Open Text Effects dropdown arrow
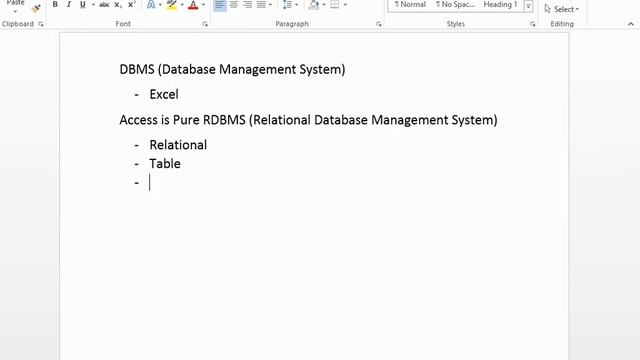Viewport: 640px width, 360px height. click(x=160, y=4)
